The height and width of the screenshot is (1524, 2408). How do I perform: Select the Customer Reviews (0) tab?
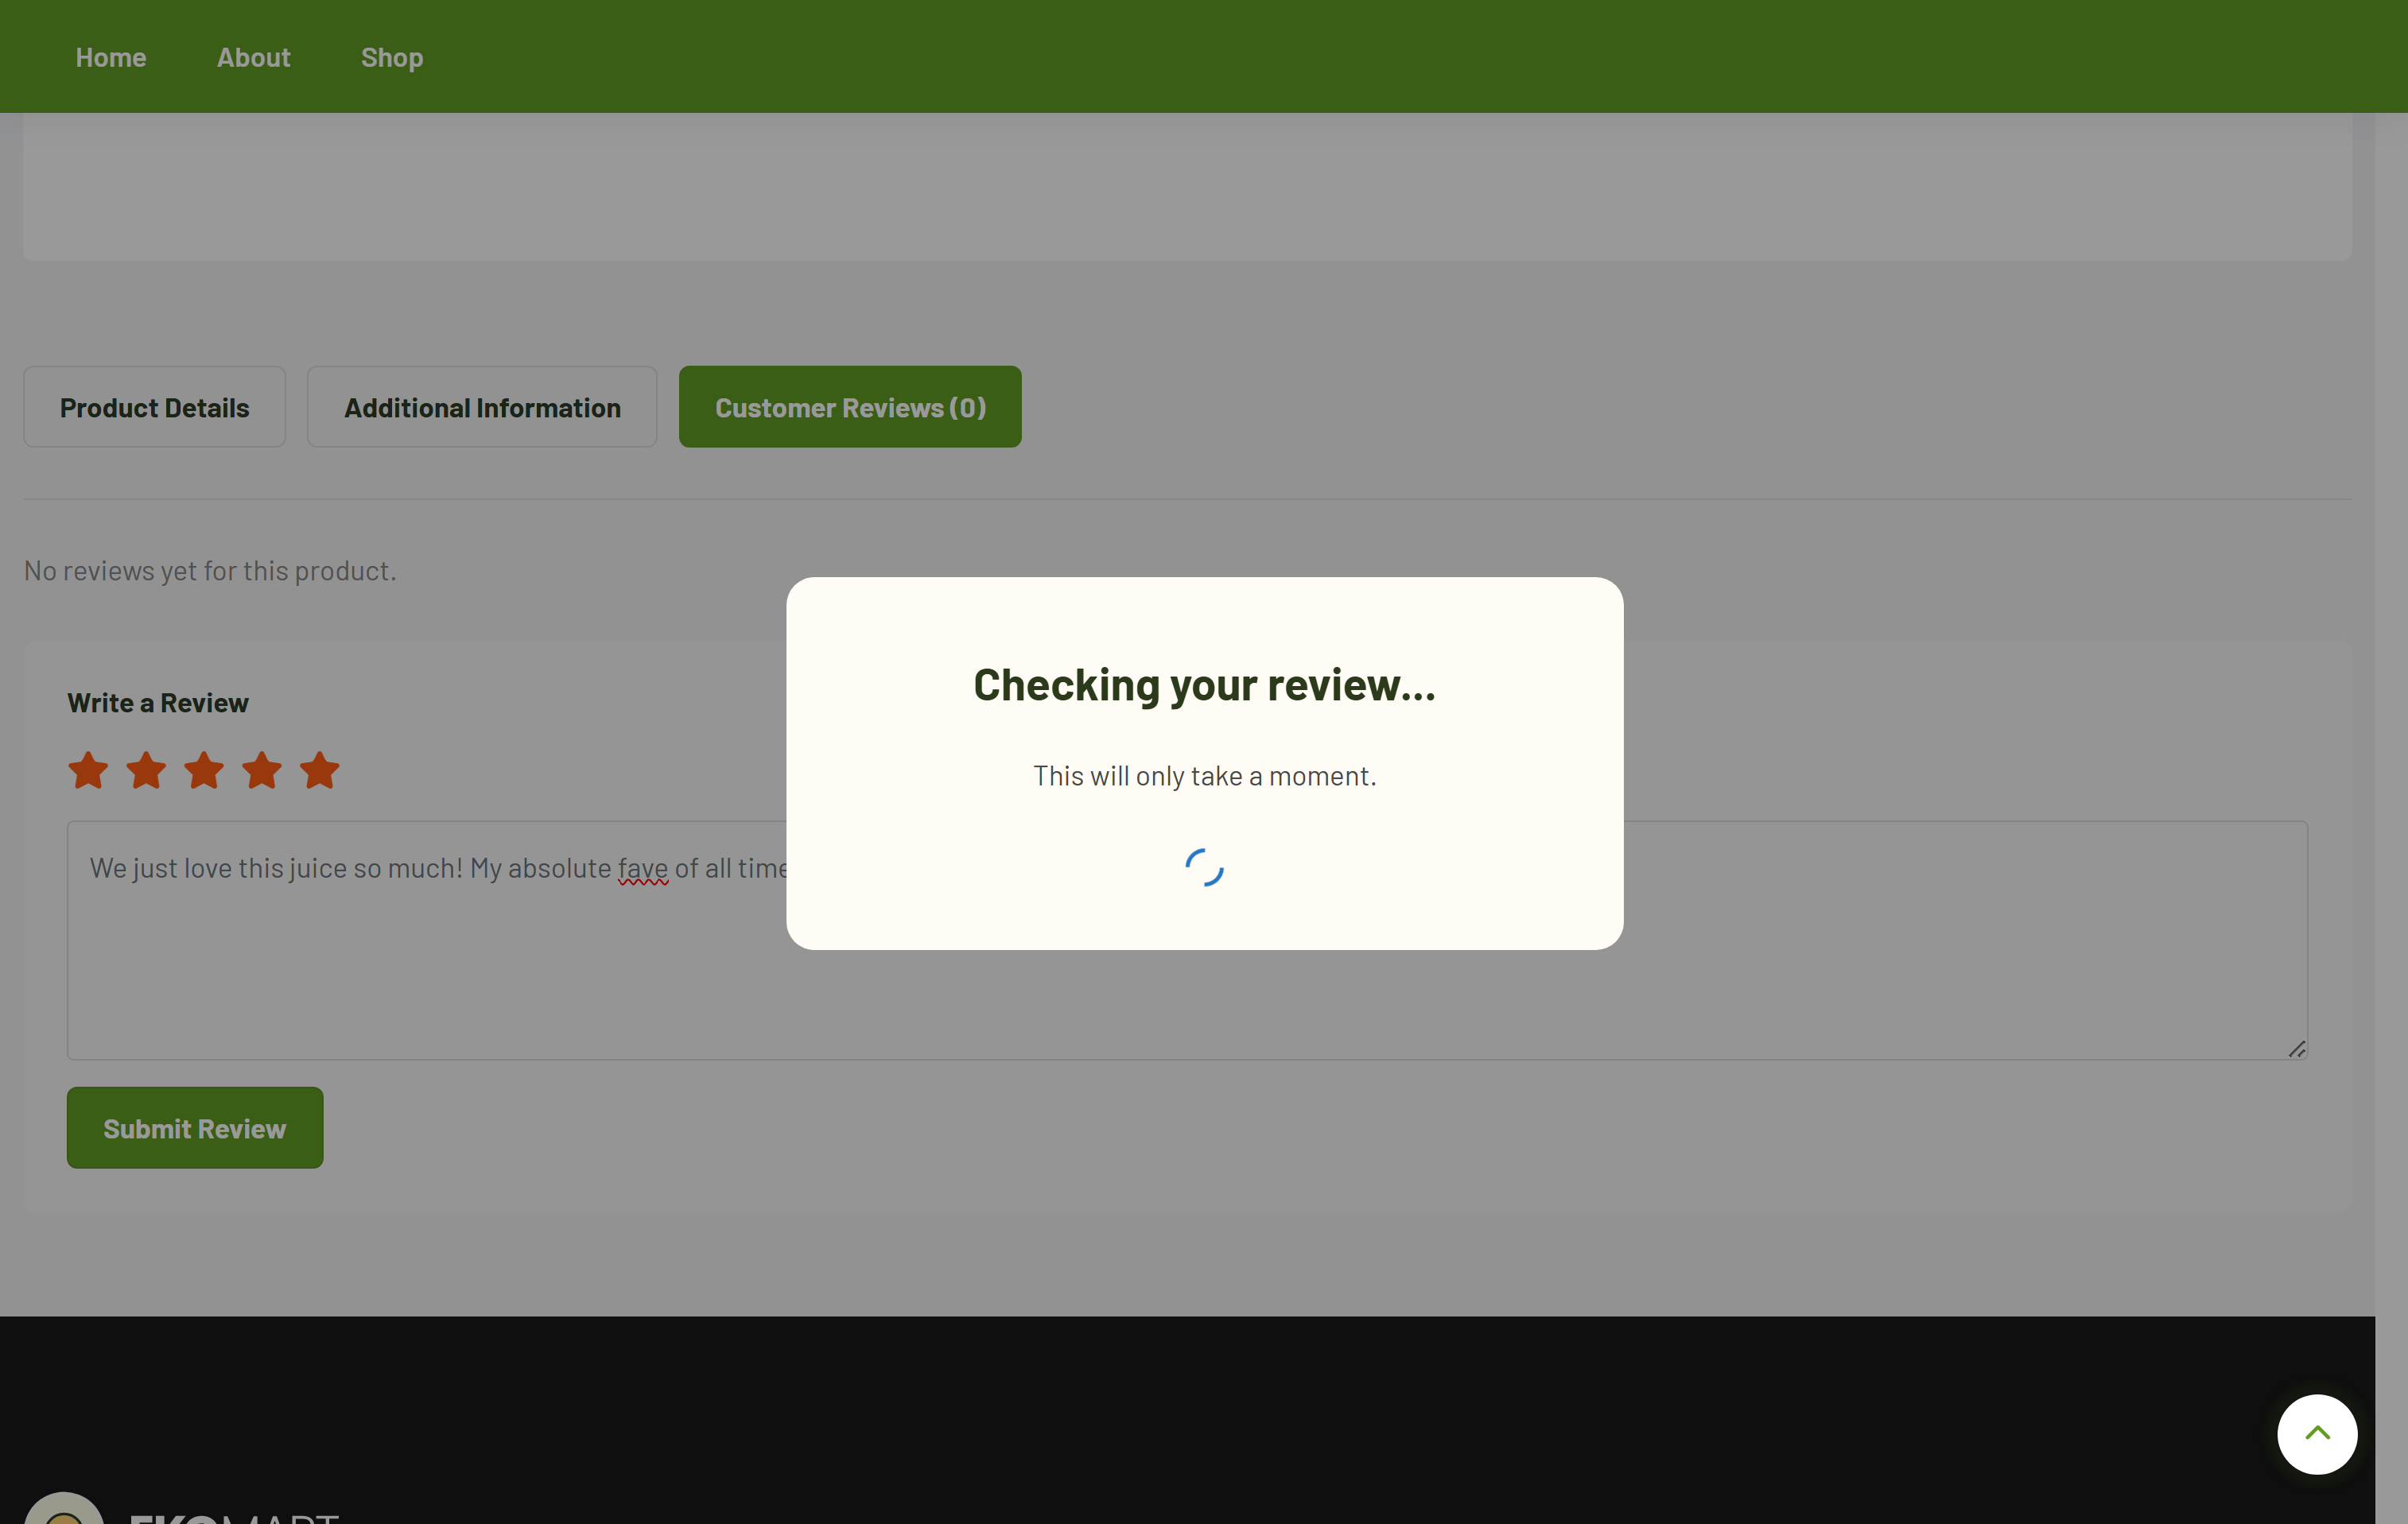pyautogui.click(x=850, y=407)
